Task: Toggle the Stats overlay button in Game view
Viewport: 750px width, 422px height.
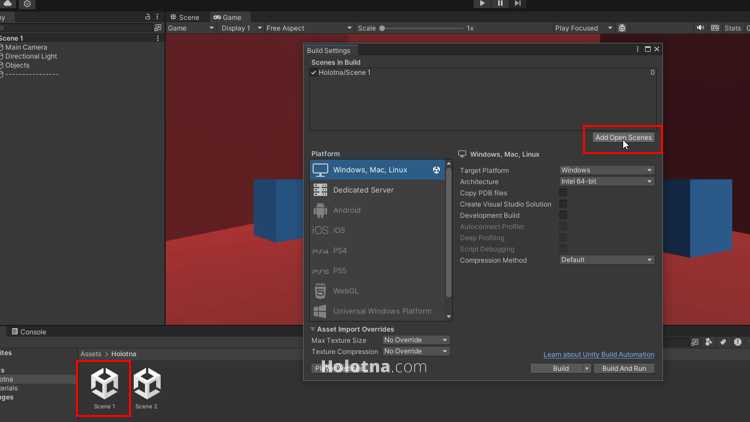Action: point(732,28)
